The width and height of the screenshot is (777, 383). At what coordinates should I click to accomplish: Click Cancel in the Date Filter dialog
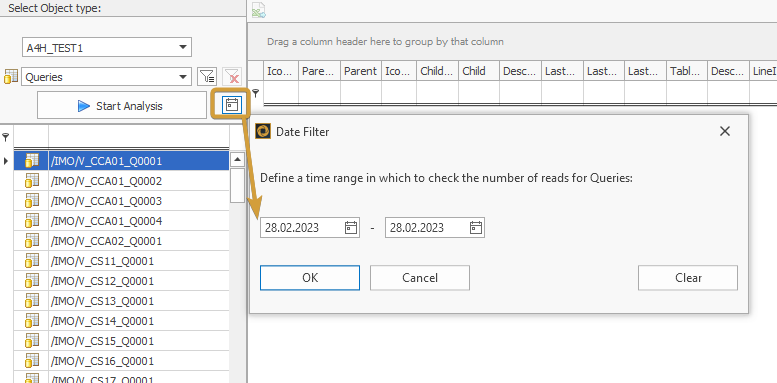point(420,277)
